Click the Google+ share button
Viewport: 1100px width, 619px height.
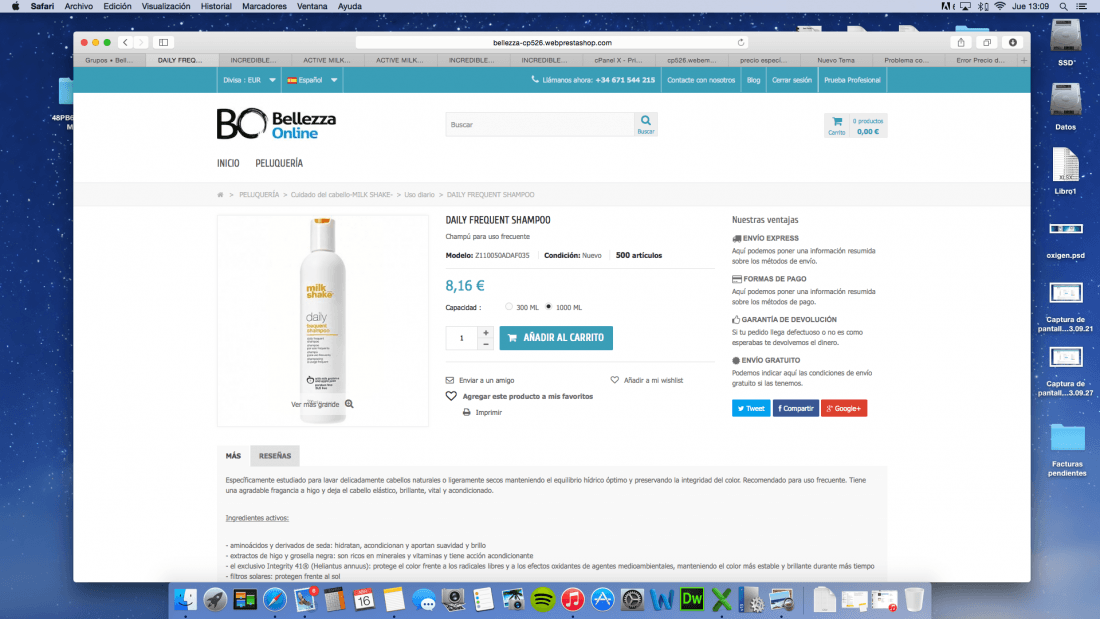(844, 408)
